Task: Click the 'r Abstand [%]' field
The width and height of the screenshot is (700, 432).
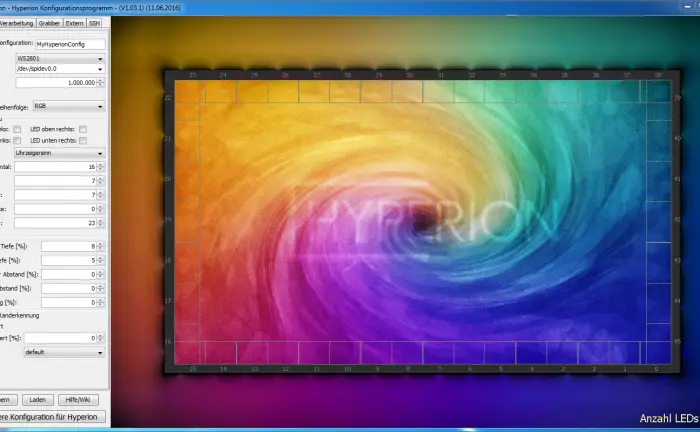Action: 69,274
